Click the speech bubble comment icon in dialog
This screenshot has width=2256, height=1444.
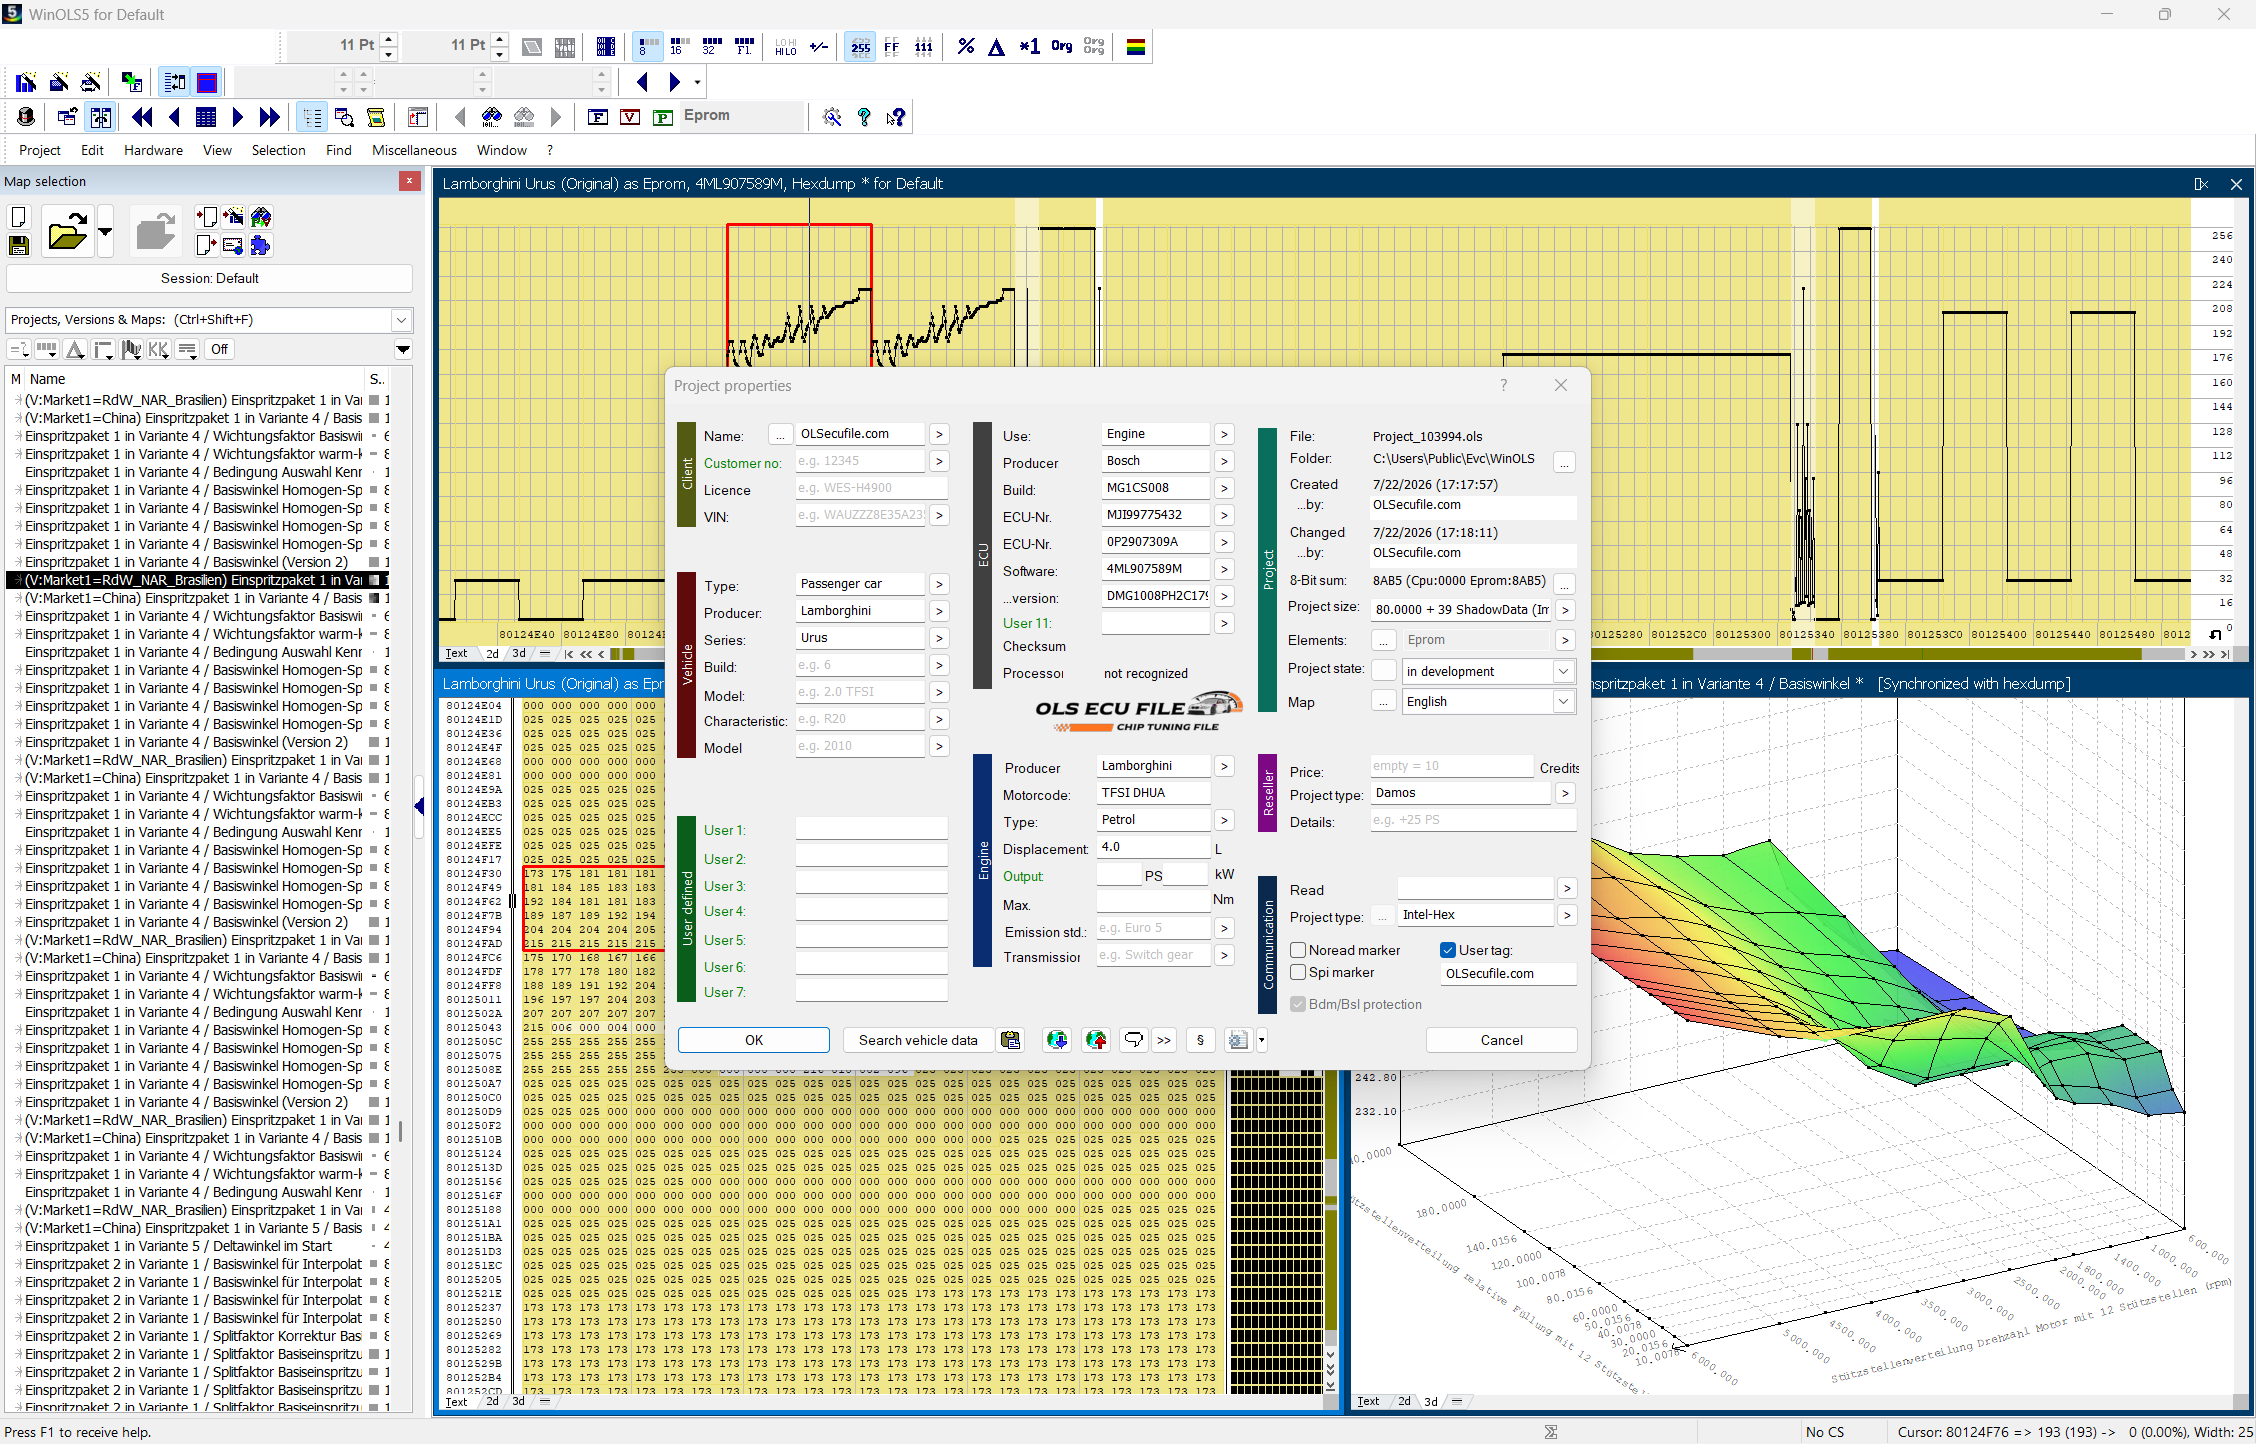pos(1133,1040)
